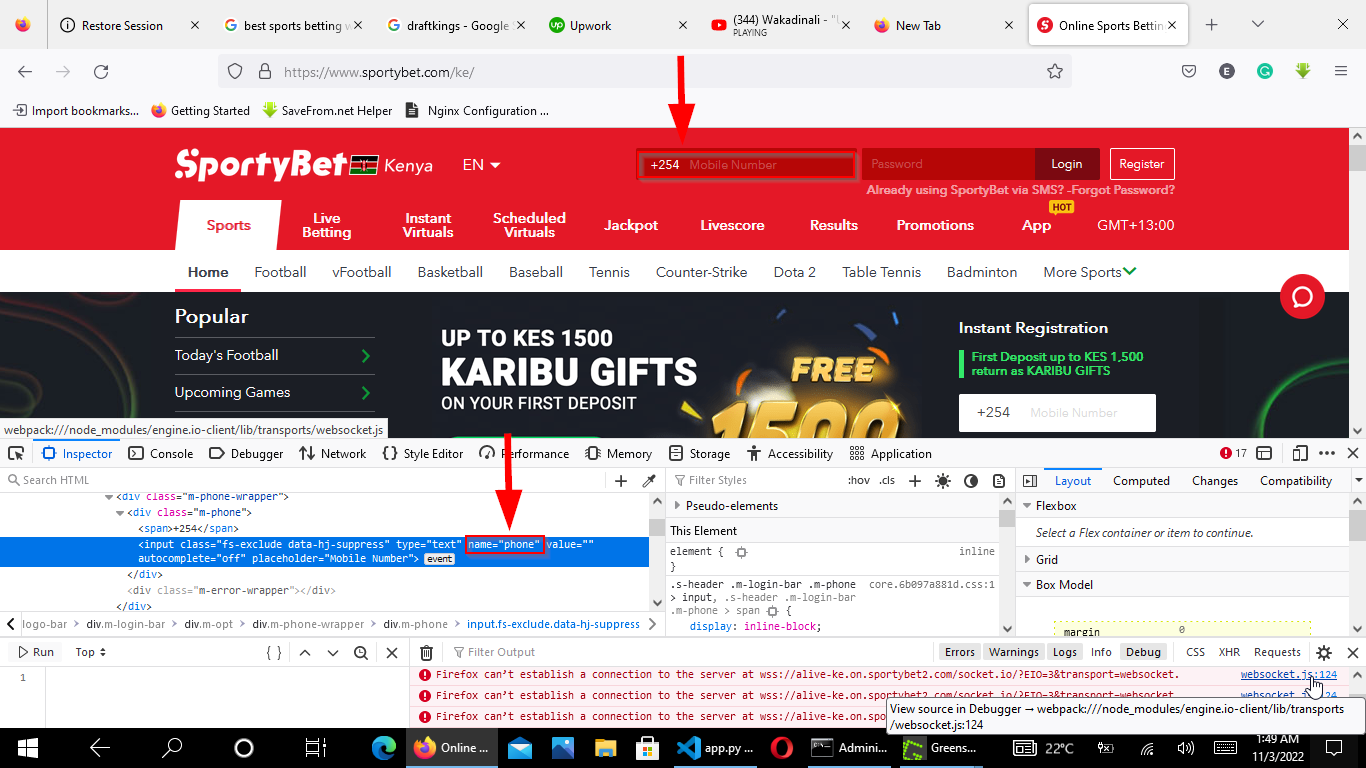The height and width of the screenshot is (768, 1366).
Task: Clear console output with trash icon
Action: coord(426,652)
